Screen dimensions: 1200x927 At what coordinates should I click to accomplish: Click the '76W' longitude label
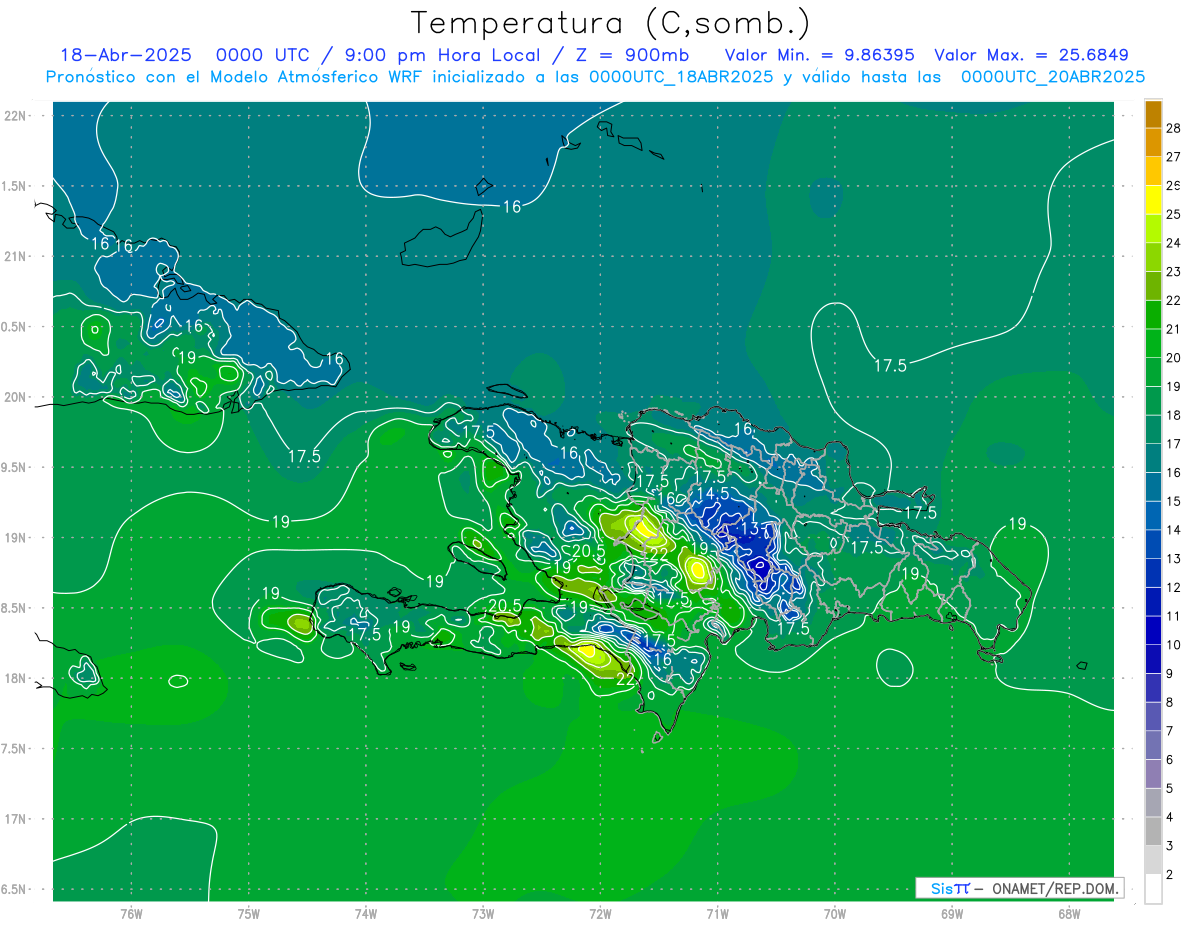(131, 913)
